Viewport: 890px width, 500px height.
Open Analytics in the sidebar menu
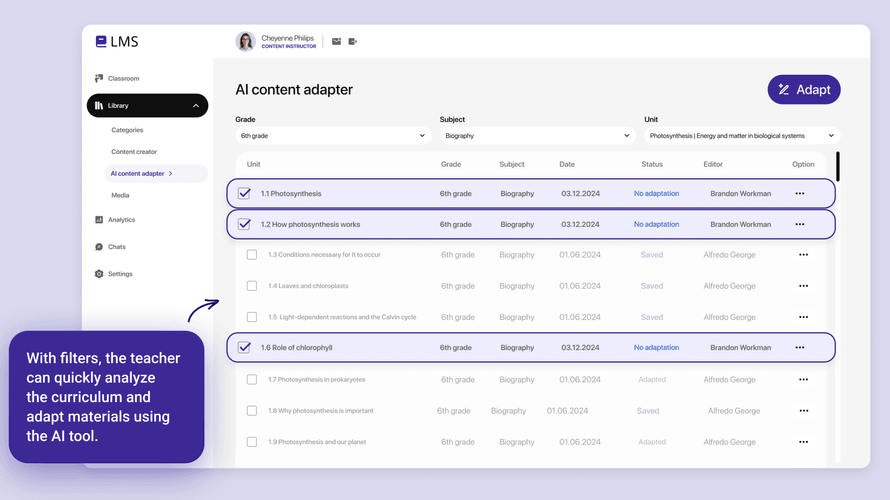[x=121, y=220]
